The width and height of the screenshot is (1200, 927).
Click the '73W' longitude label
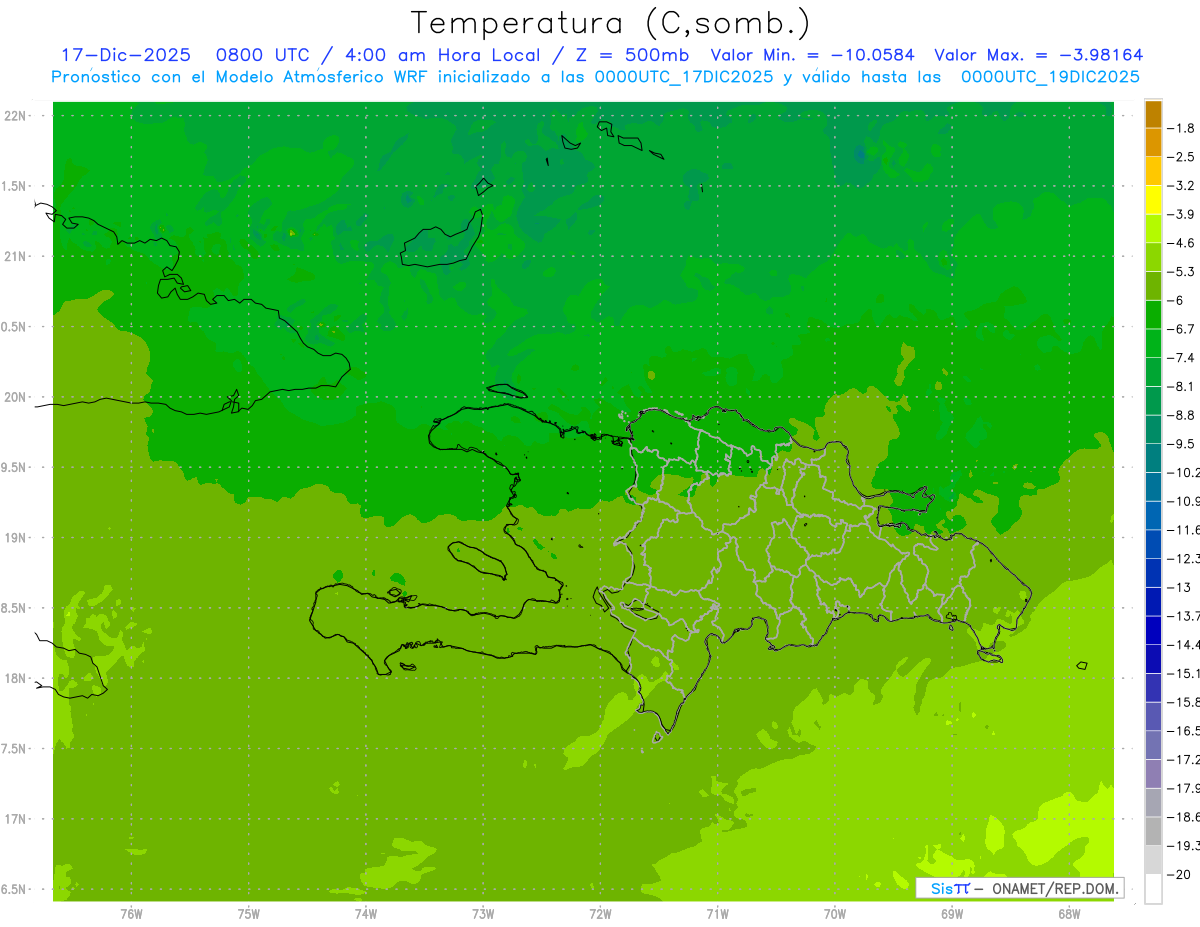pyautogui.click(x=483, y=913)
